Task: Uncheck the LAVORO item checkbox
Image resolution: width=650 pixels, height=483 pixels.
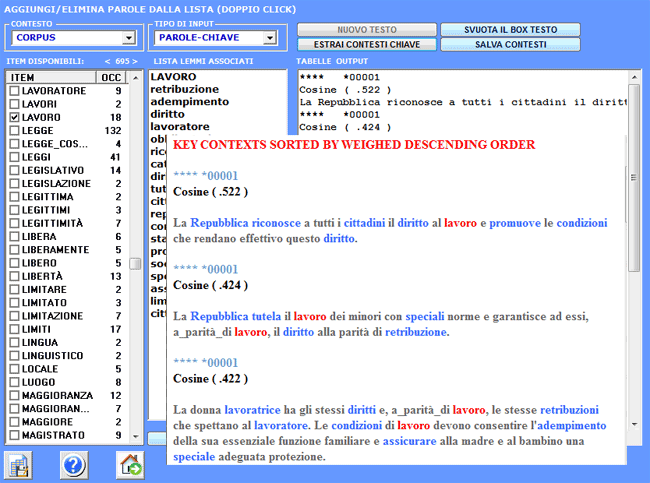Action: point(15,117)
